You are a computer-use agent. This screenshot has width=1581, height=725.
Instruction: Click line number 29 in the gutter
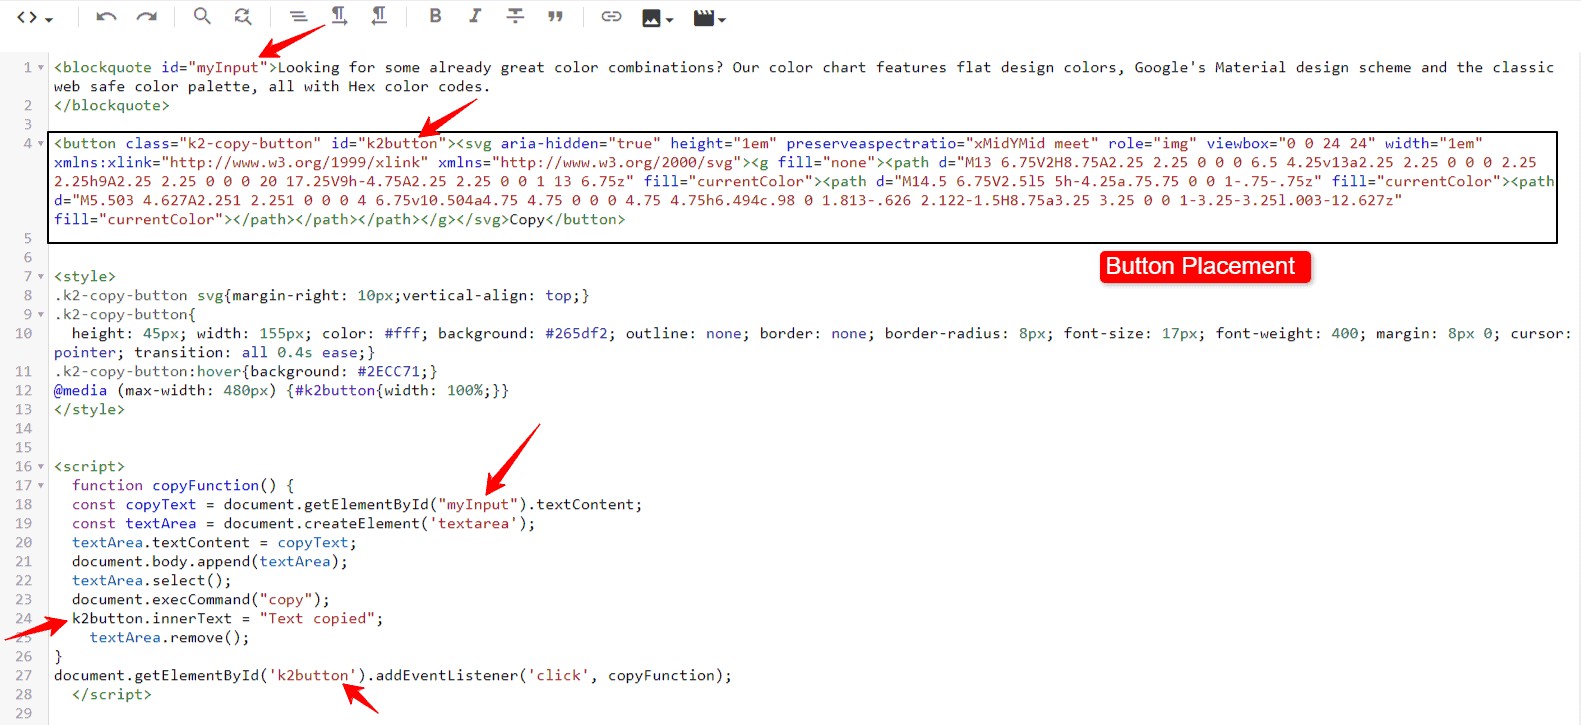[x=24, y=713]
